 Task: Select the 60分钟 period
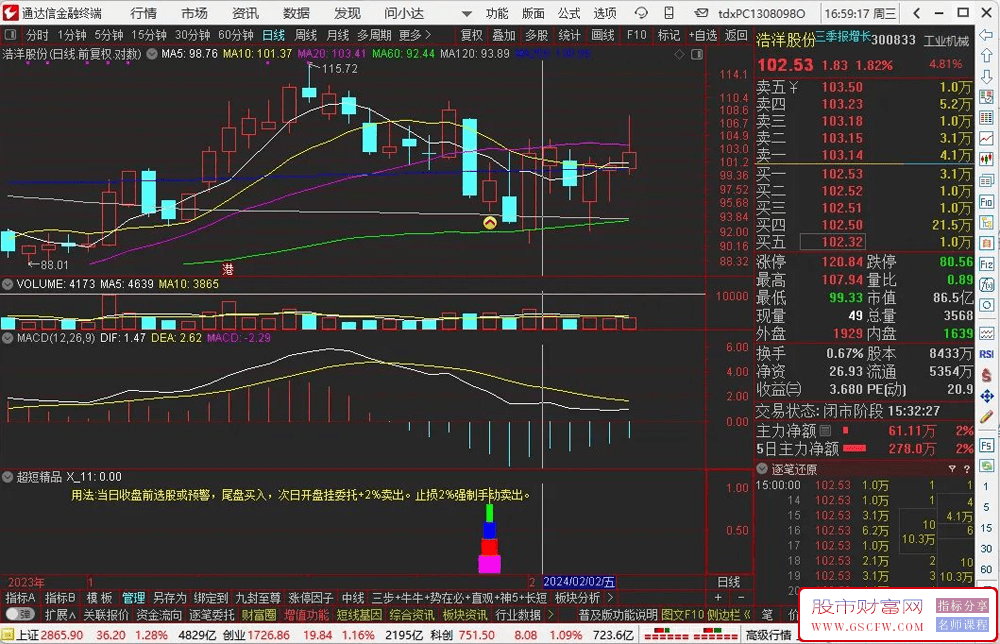pos(236,35)
